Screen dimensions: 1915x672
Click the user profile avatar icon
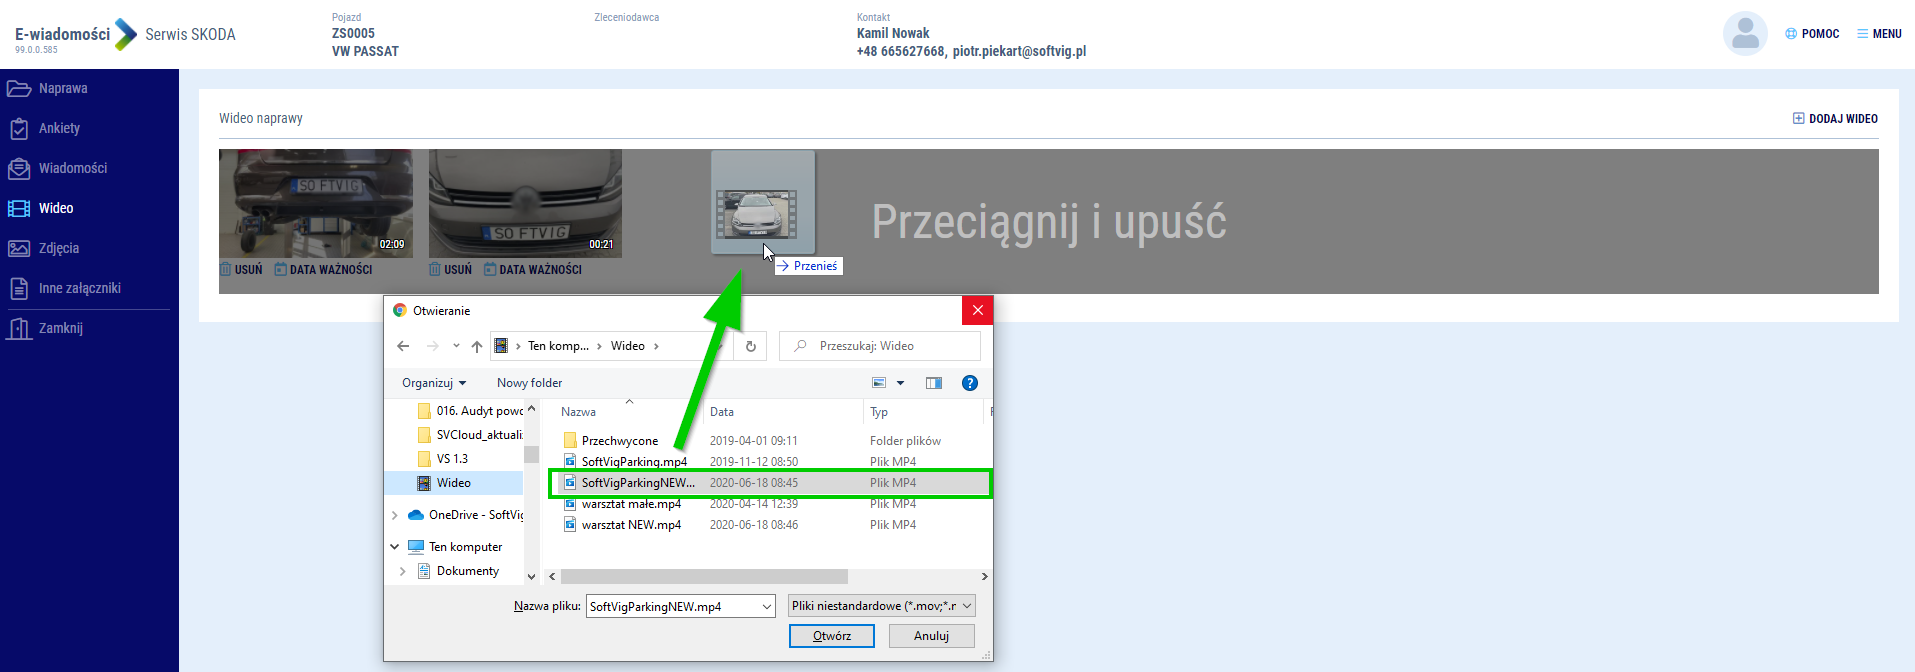point(1744,34)
